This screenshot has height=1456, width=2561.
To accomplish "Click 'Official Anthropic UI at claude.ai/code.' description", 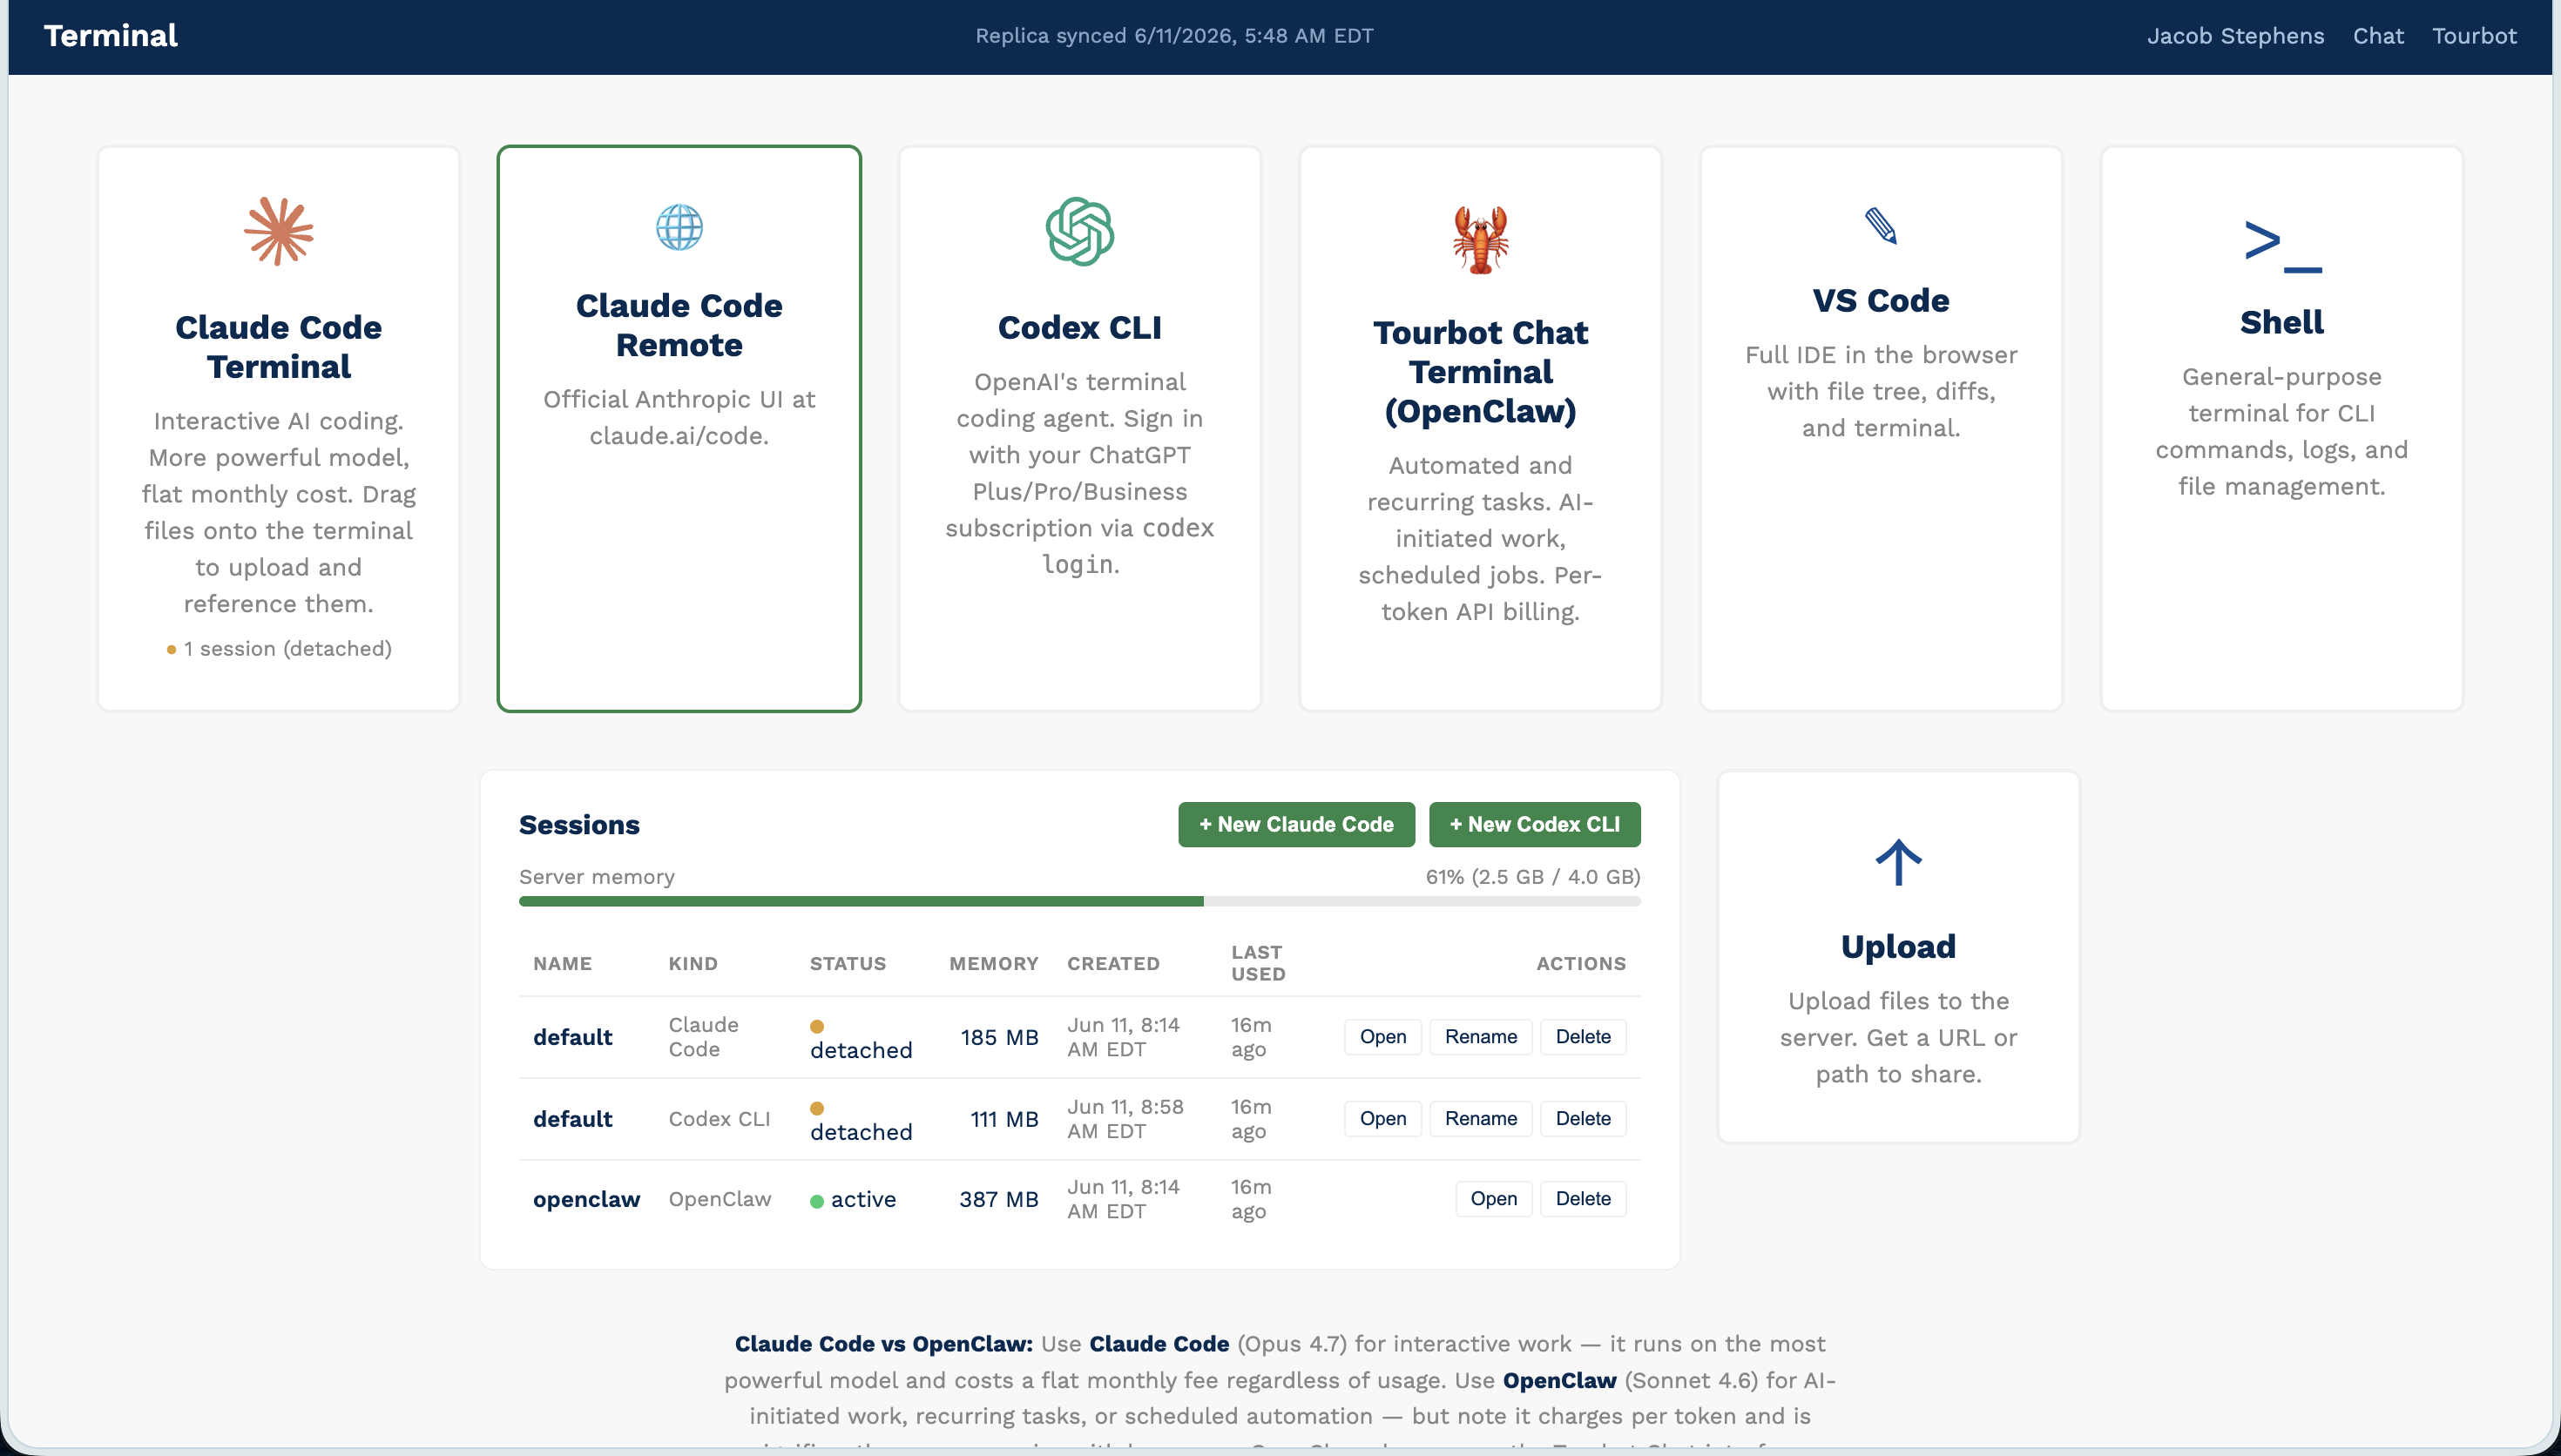I will (x=679, y=418).
